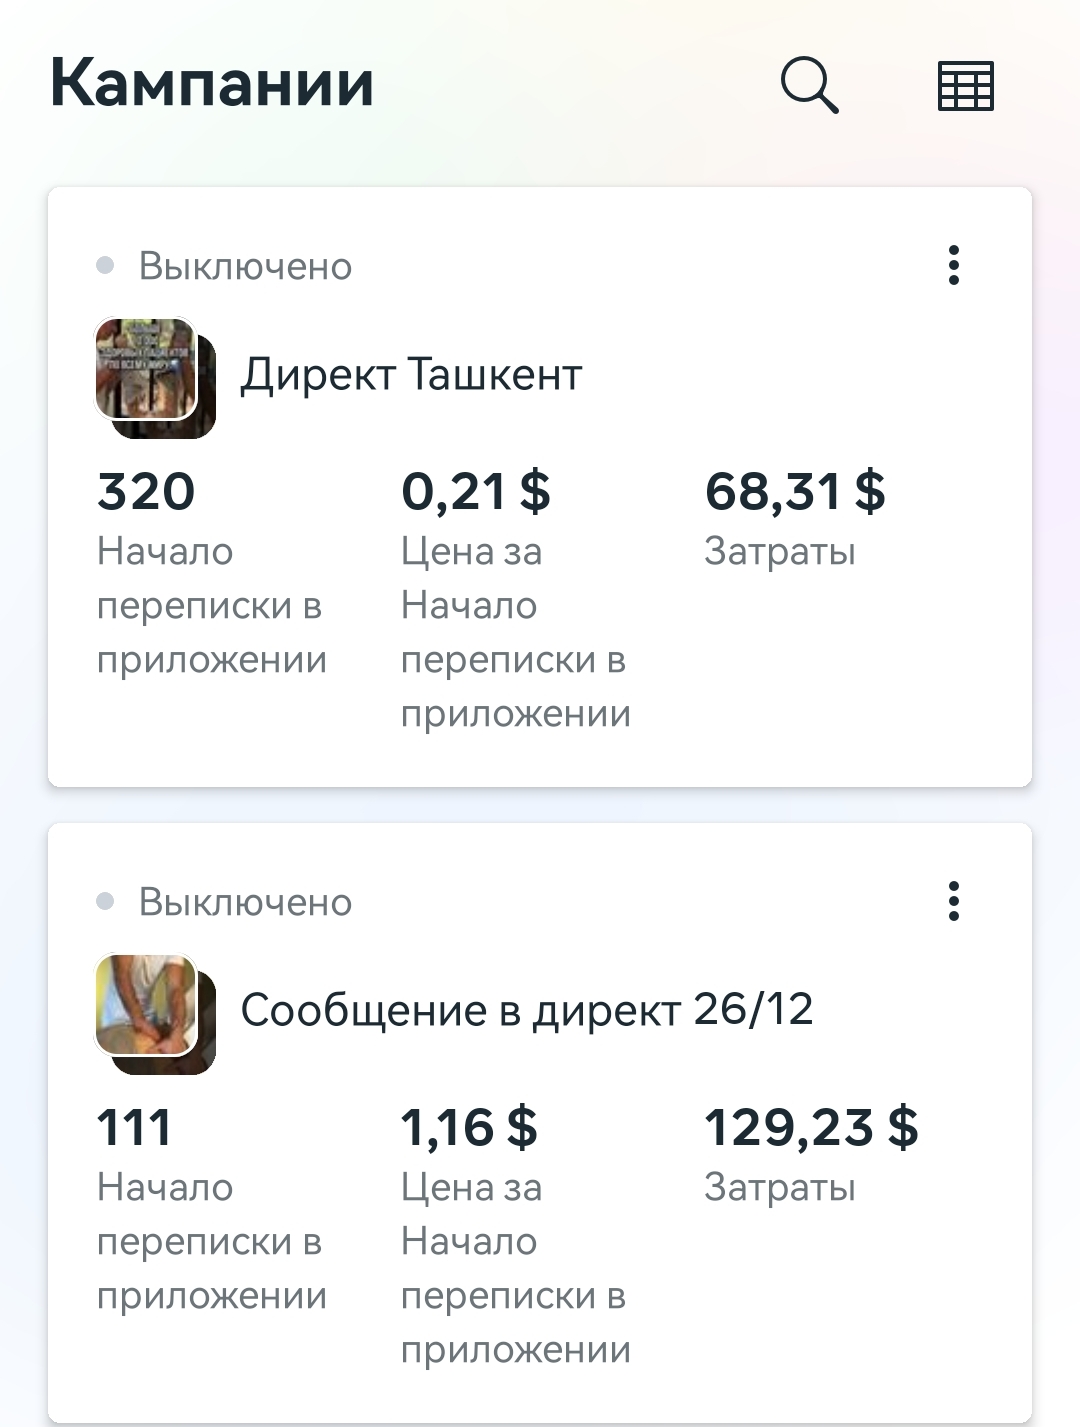Select the 1,16 $ cost per conversation value
The image size is (1080, 1427).
point(469,1127)
